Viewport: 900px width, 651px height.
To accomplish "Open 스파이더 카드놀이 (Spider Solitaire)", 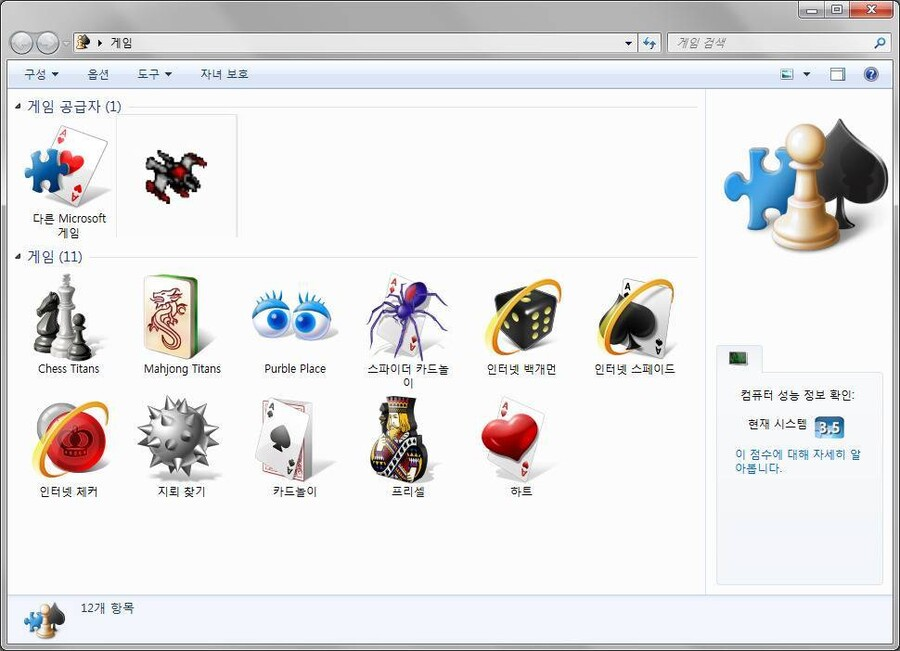I will click(x=406, y=320).
